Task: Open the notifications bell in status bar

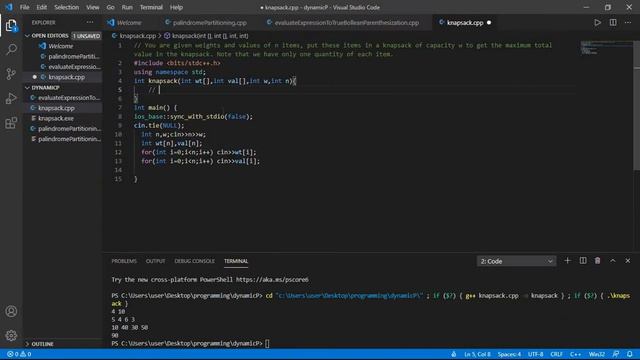Action: coord(630,354)
